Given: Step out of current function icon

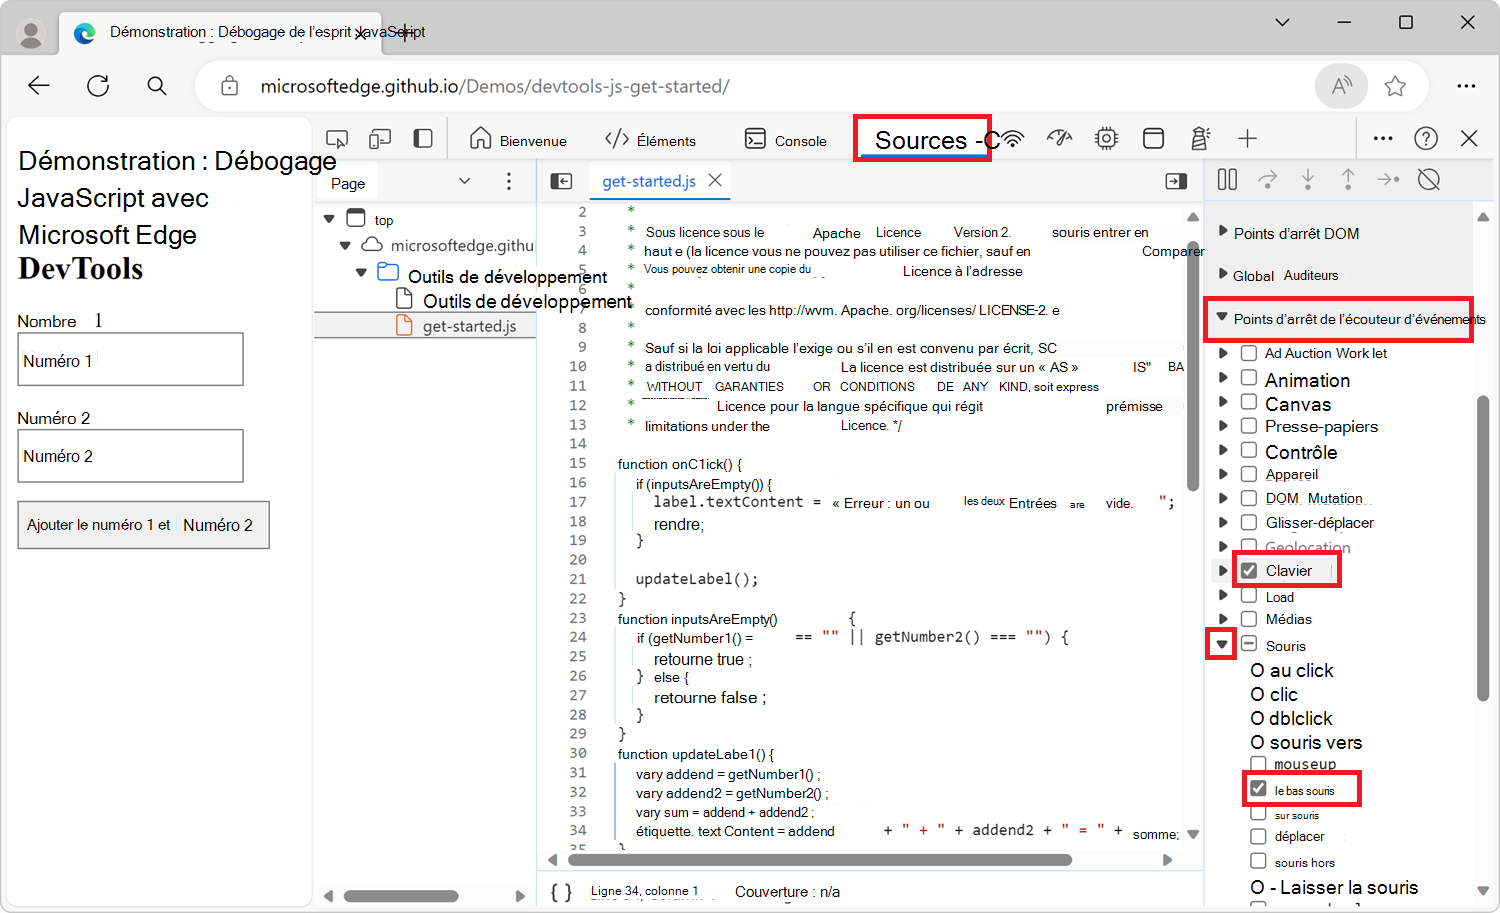Looking at the screenshot, I should [1348, 179].
